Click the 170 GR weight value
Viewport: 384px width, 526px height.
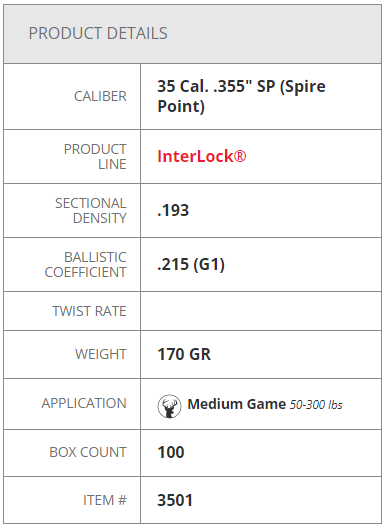pos(184,355)
